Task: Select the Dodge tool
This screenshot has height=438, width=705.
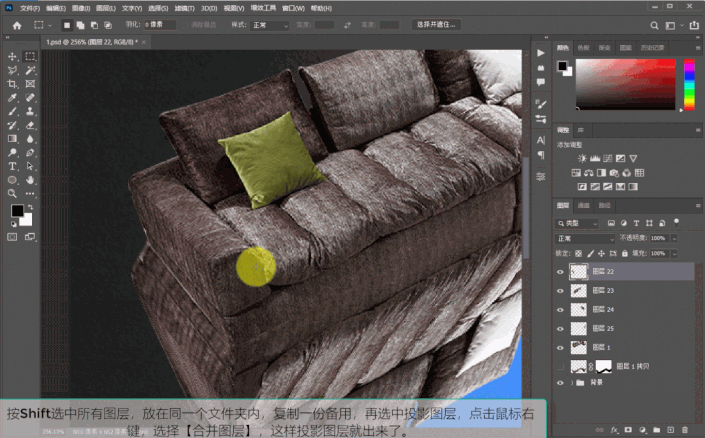Action: (12, 152)
